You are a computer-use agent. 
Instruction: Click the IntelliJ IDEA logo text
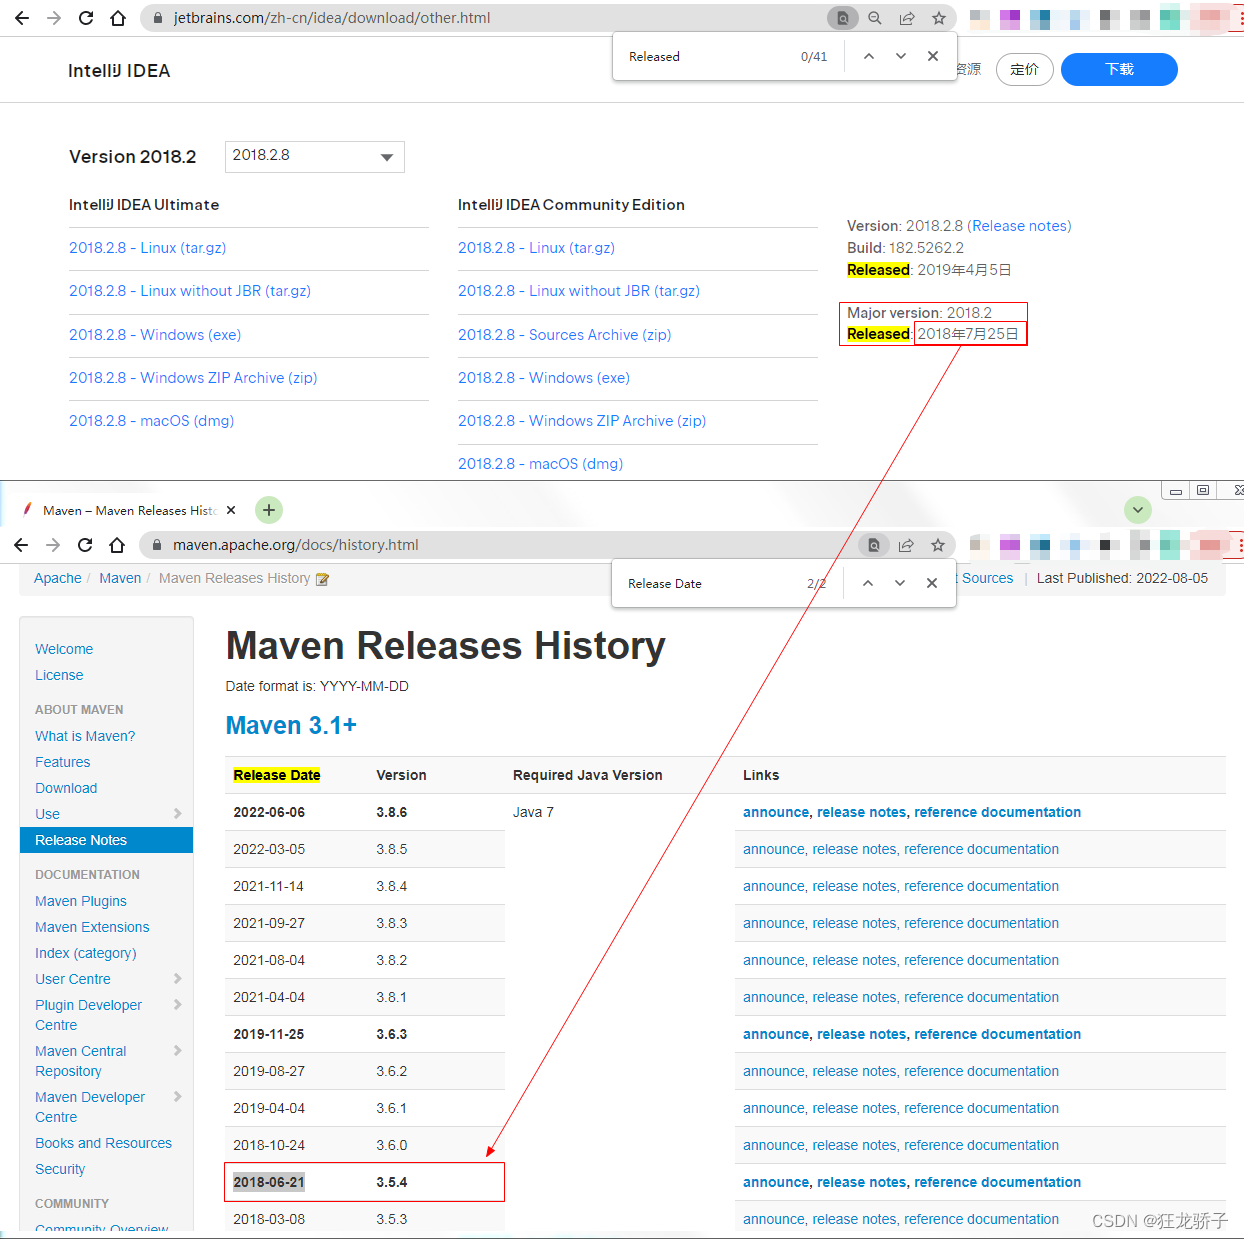(x=119, y=71)
